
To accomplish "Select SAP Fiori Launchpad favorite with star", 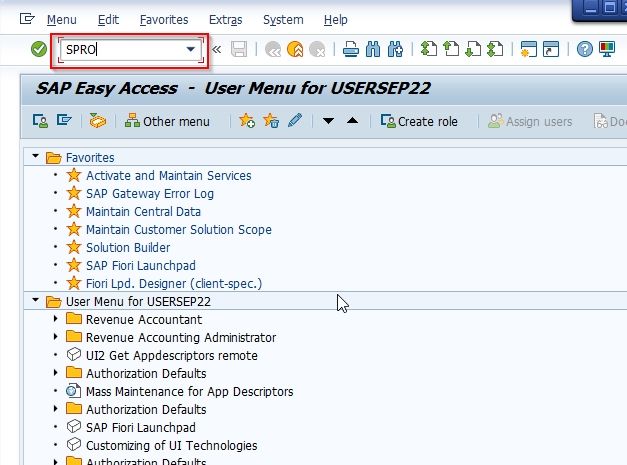I will pyautogui.click(x=141, y=265).
